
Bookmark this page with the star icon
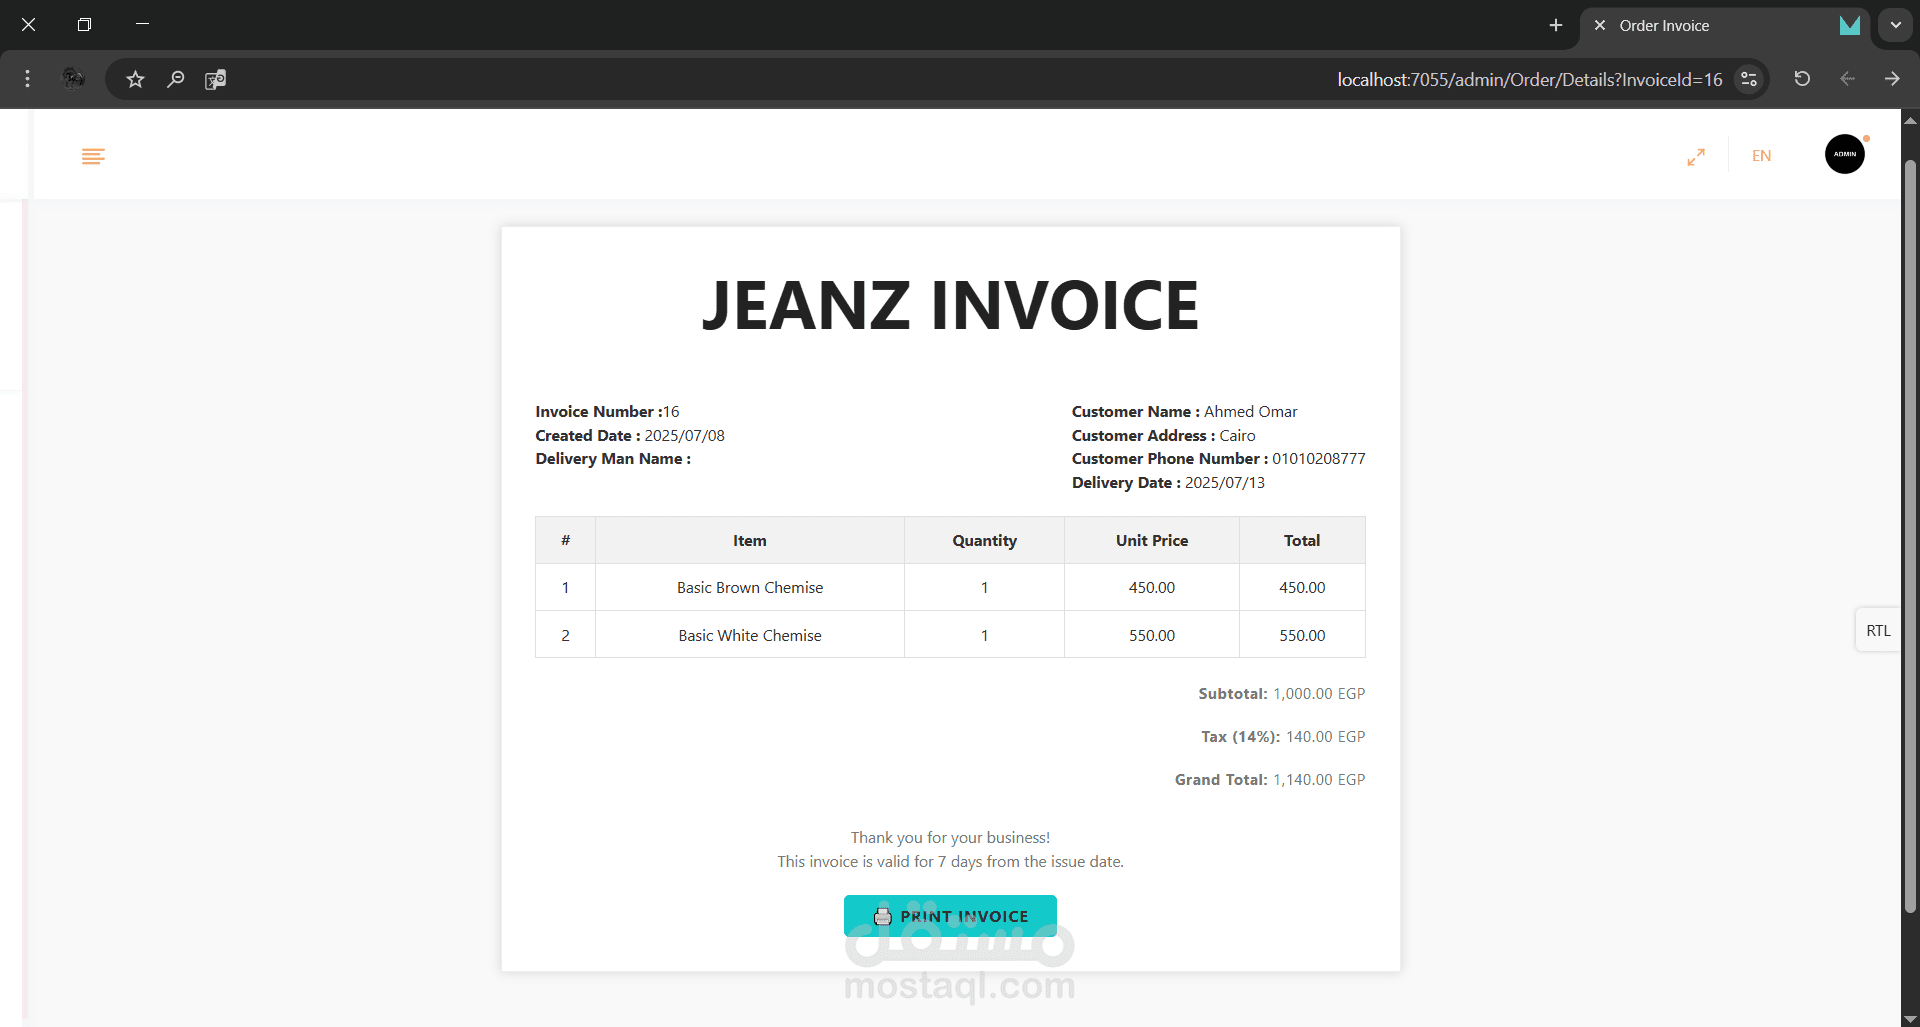click(x=136, y=79)
